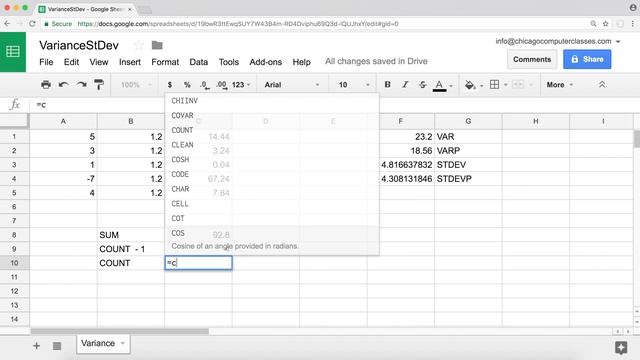Screen dimensions: 640x360
Task: Open the fill color bucket
Action: [x=470, y=84]
